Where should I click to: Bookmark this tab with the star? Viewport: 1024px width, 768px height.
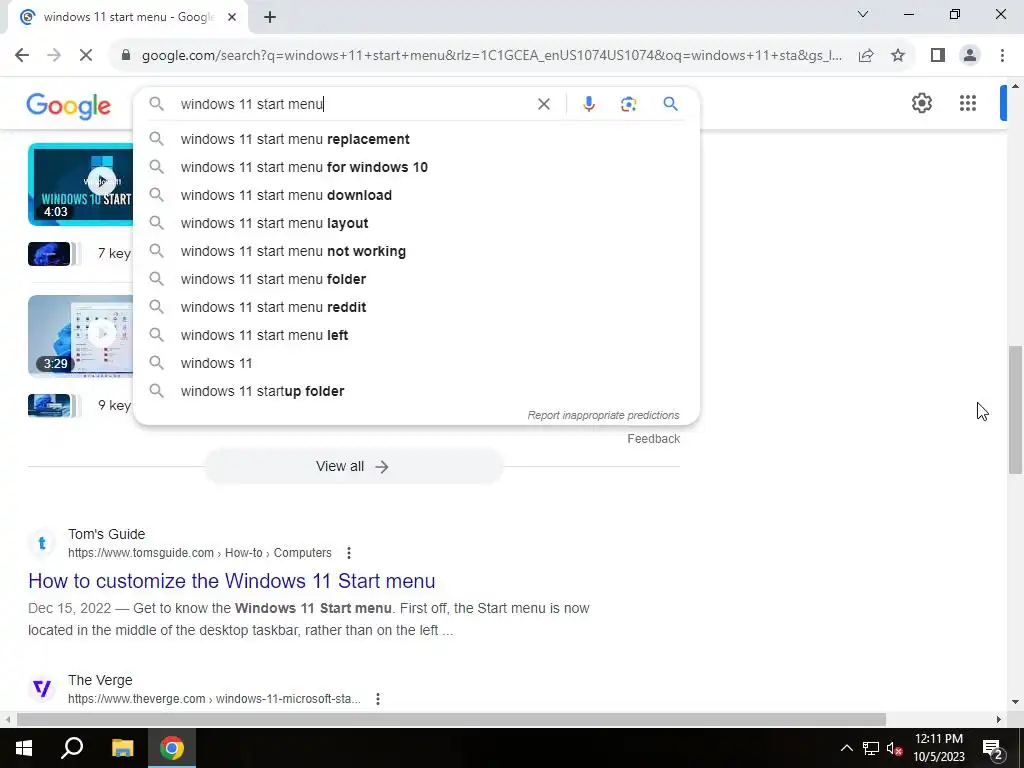[x=898, y=56]
